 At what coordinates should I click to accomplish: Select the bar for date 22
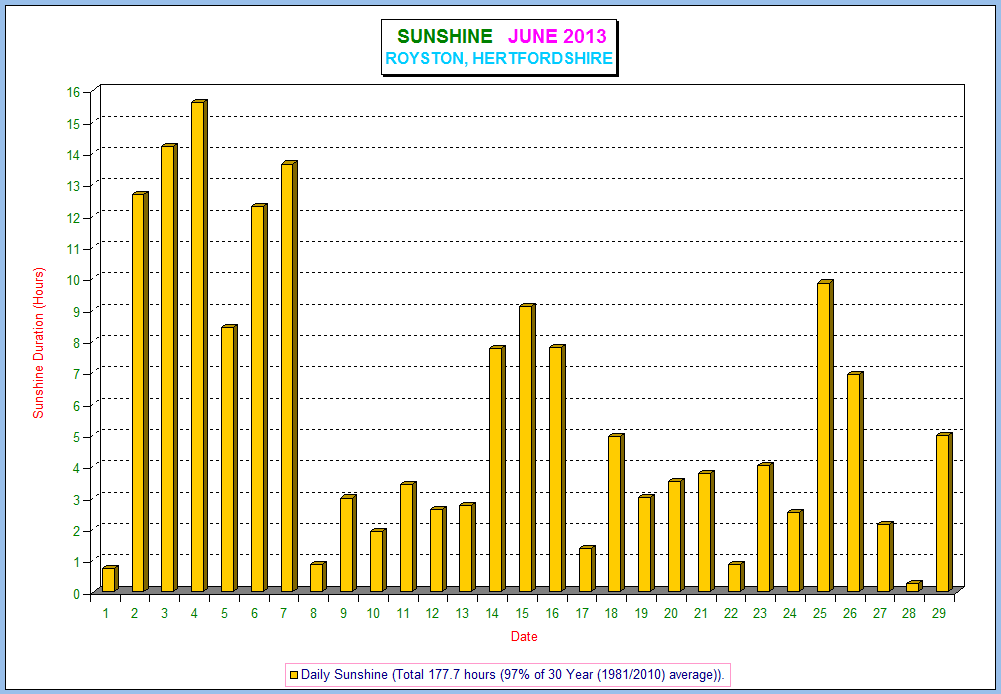[x=736, y=577]
